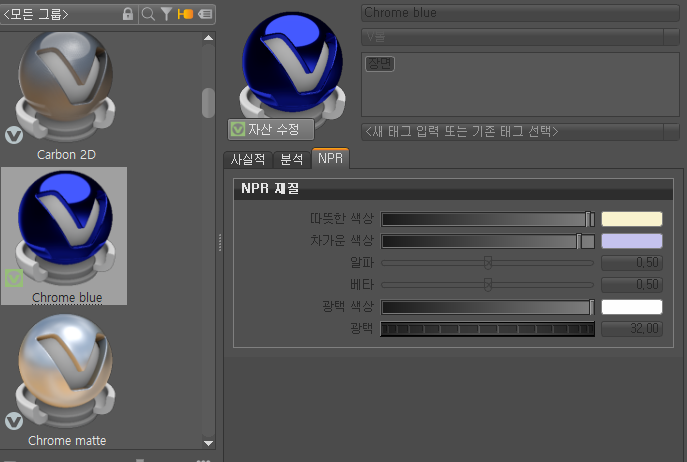Open the V볼 dropdown
Image resolution: width=687 pixels, height=462 pixels.
520,37
